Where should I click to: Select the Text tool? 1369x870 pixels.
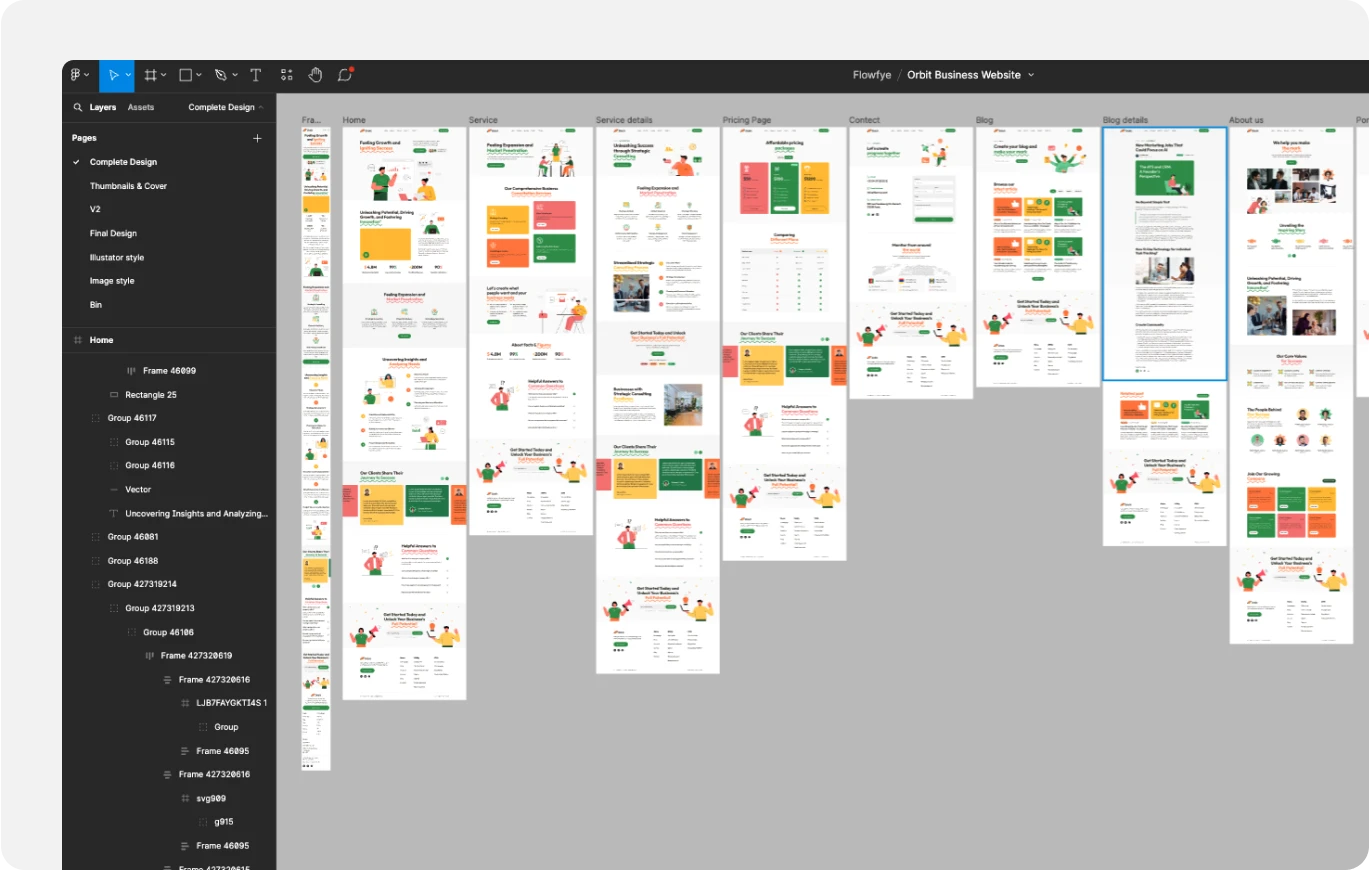[x=255, y=75]
